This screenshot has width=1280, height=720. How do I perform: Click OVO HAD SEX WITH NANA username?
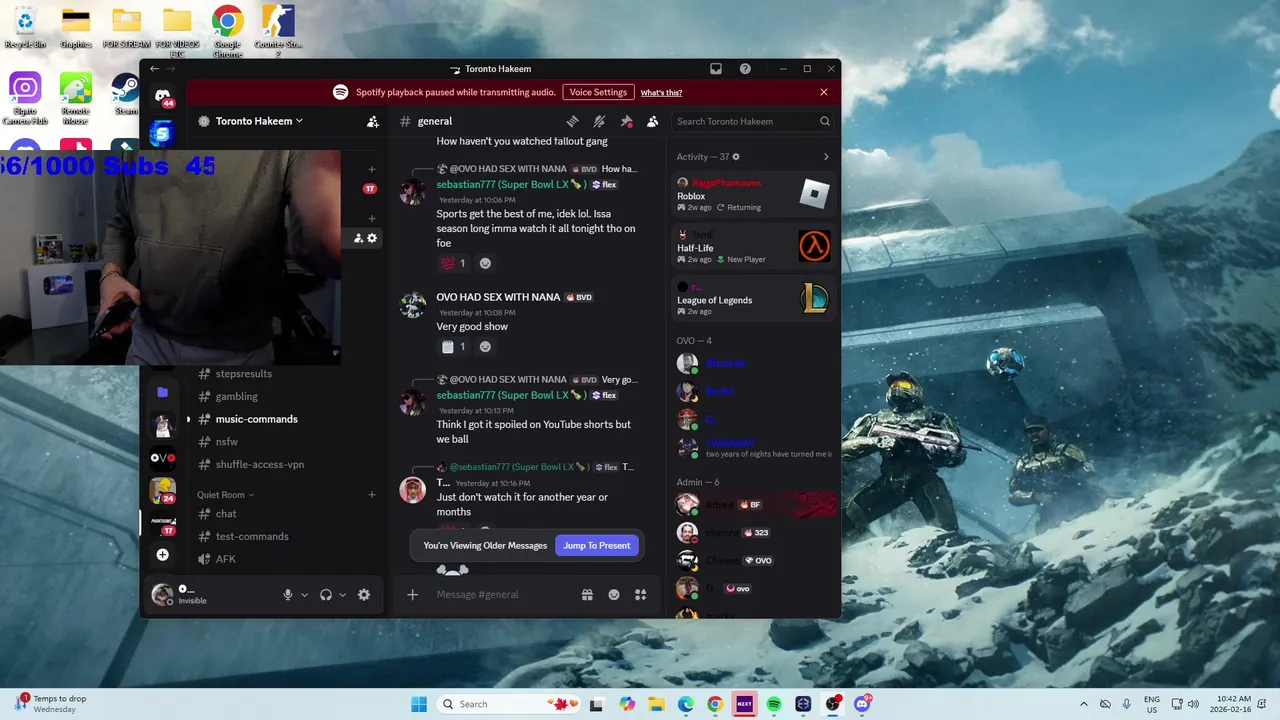click(498, 297)
